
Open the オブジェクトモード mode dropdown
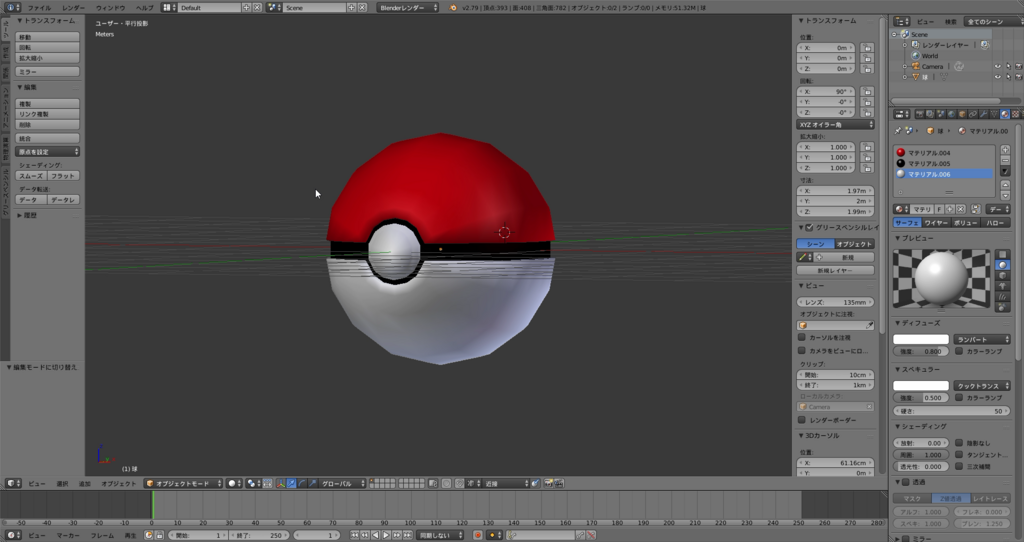coord(183,483)
